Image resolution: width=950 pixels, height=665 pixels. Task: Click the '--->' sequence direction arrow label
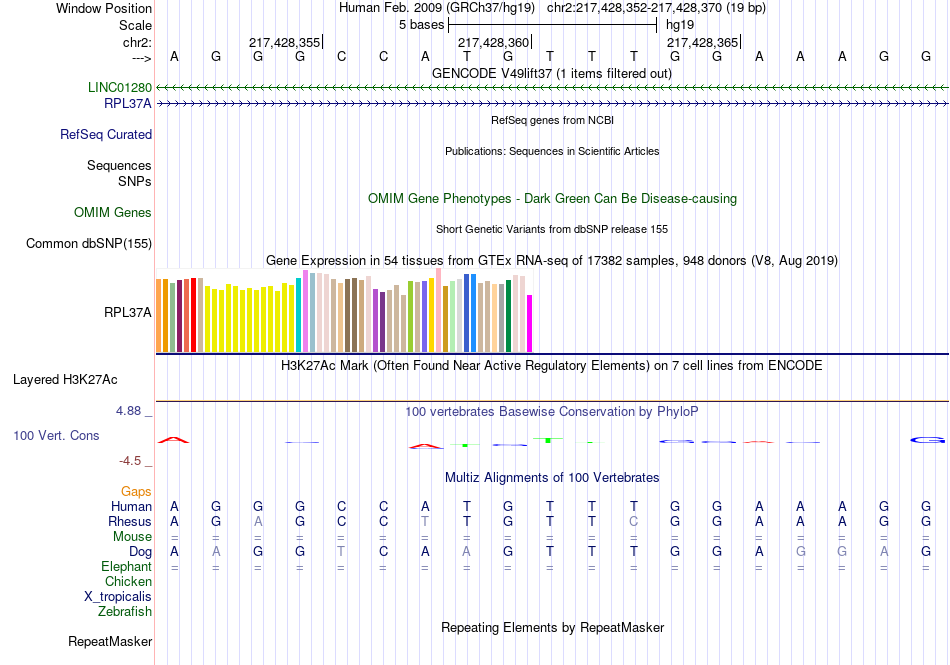point(141,58)
